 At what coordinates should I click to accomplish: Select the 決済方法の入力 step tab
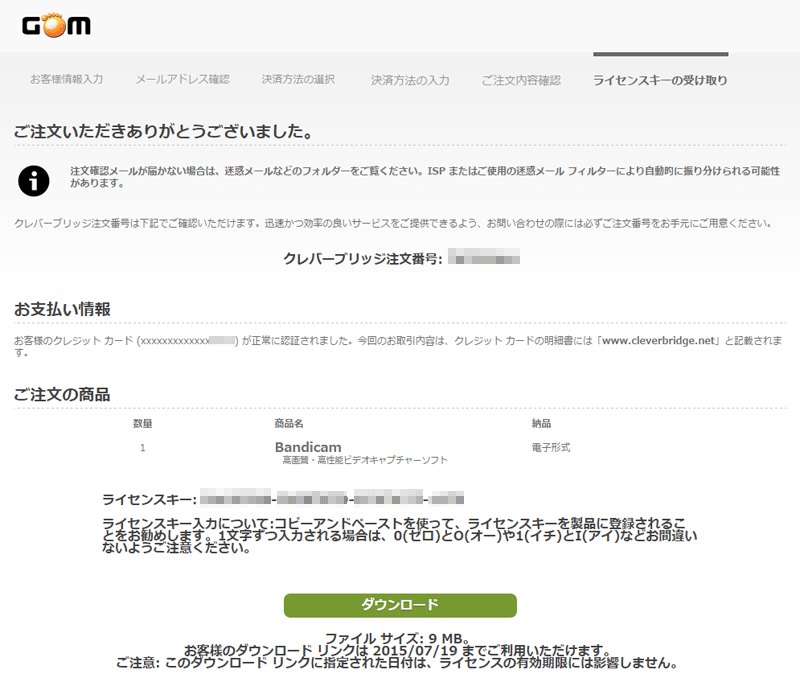click(410, 80)
